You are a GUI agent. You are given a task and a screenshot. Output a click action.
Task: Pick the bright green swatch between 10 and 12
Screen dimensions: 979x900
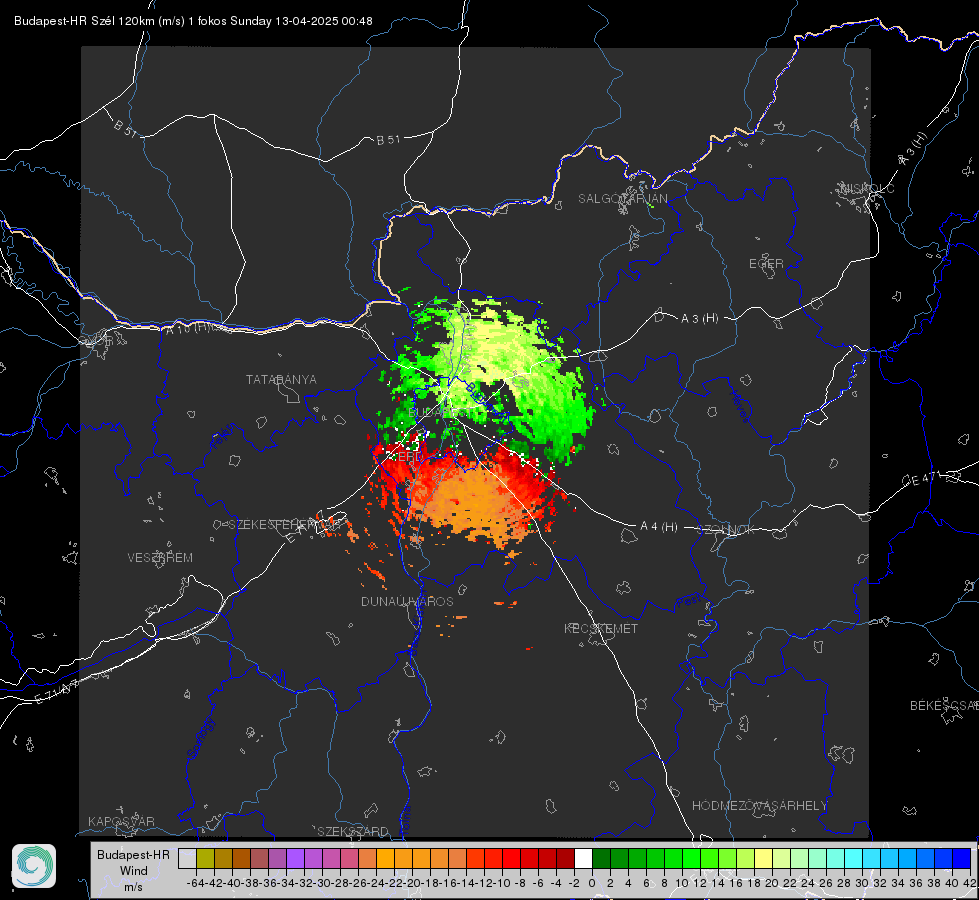pos(691,858)
